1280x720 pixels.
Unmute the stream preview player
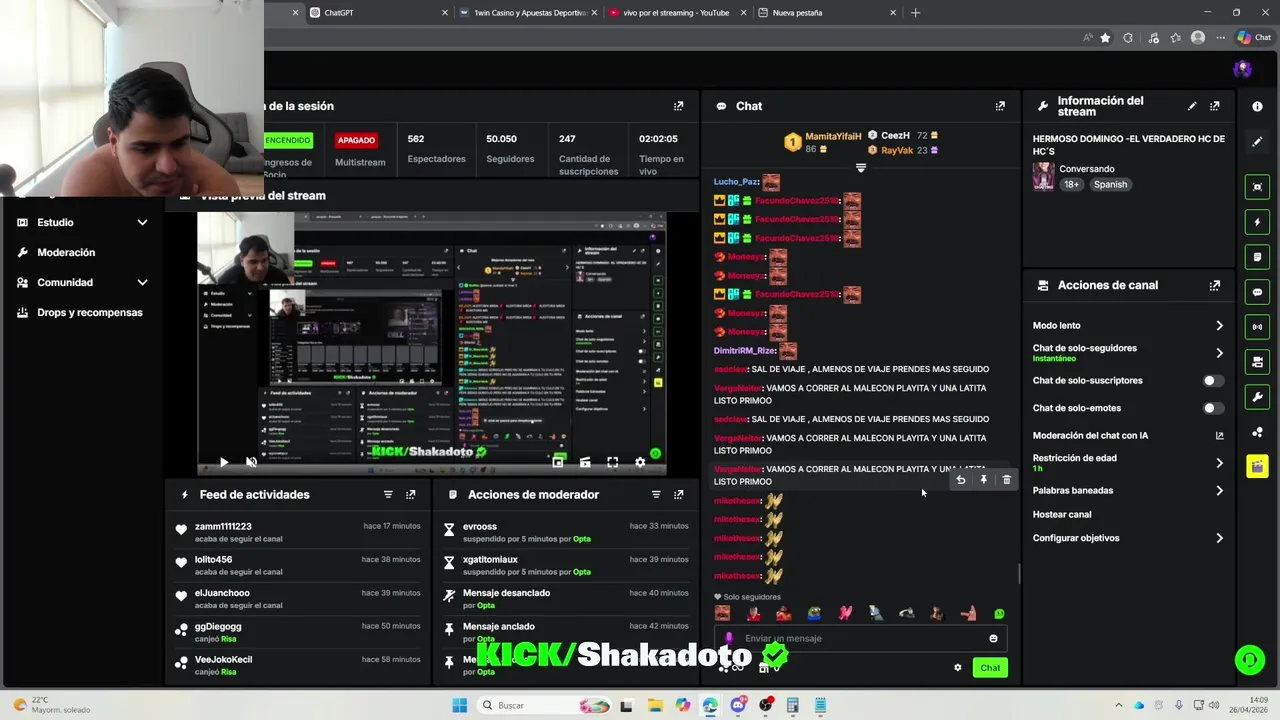coord(251,462)
